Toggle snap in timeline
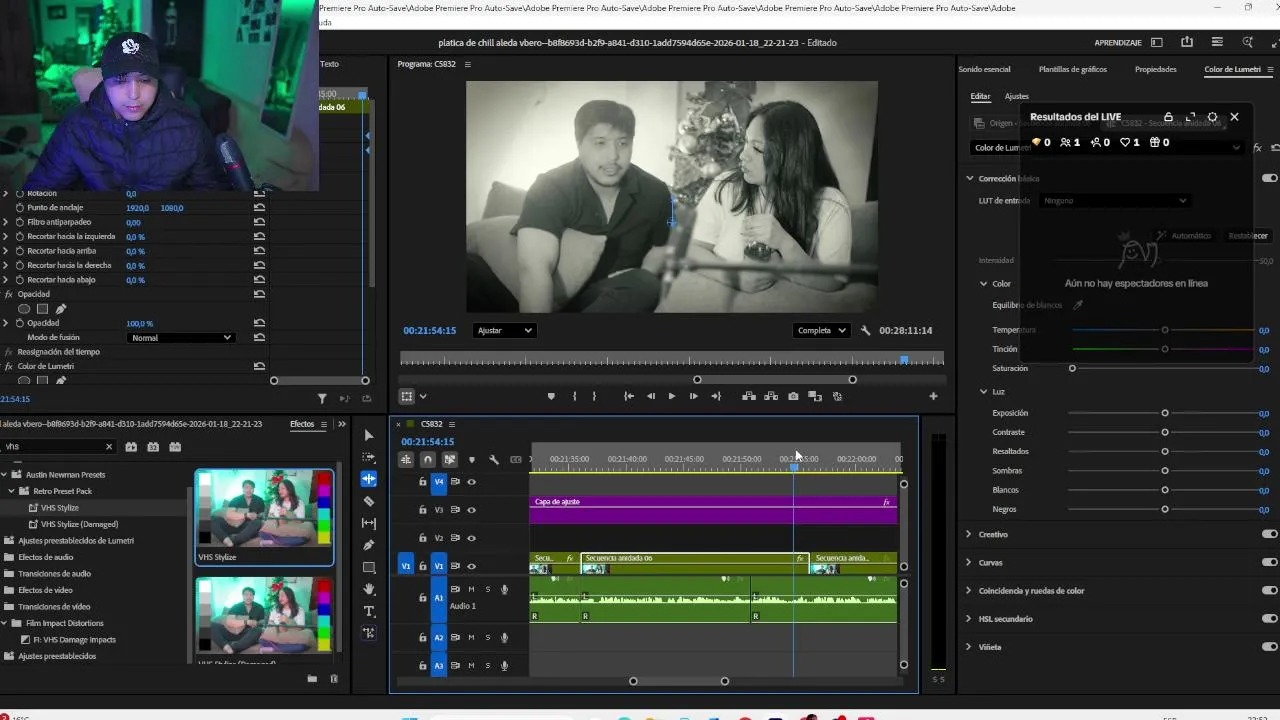This screenshot has width=1280, height=720. pos(428,460)
